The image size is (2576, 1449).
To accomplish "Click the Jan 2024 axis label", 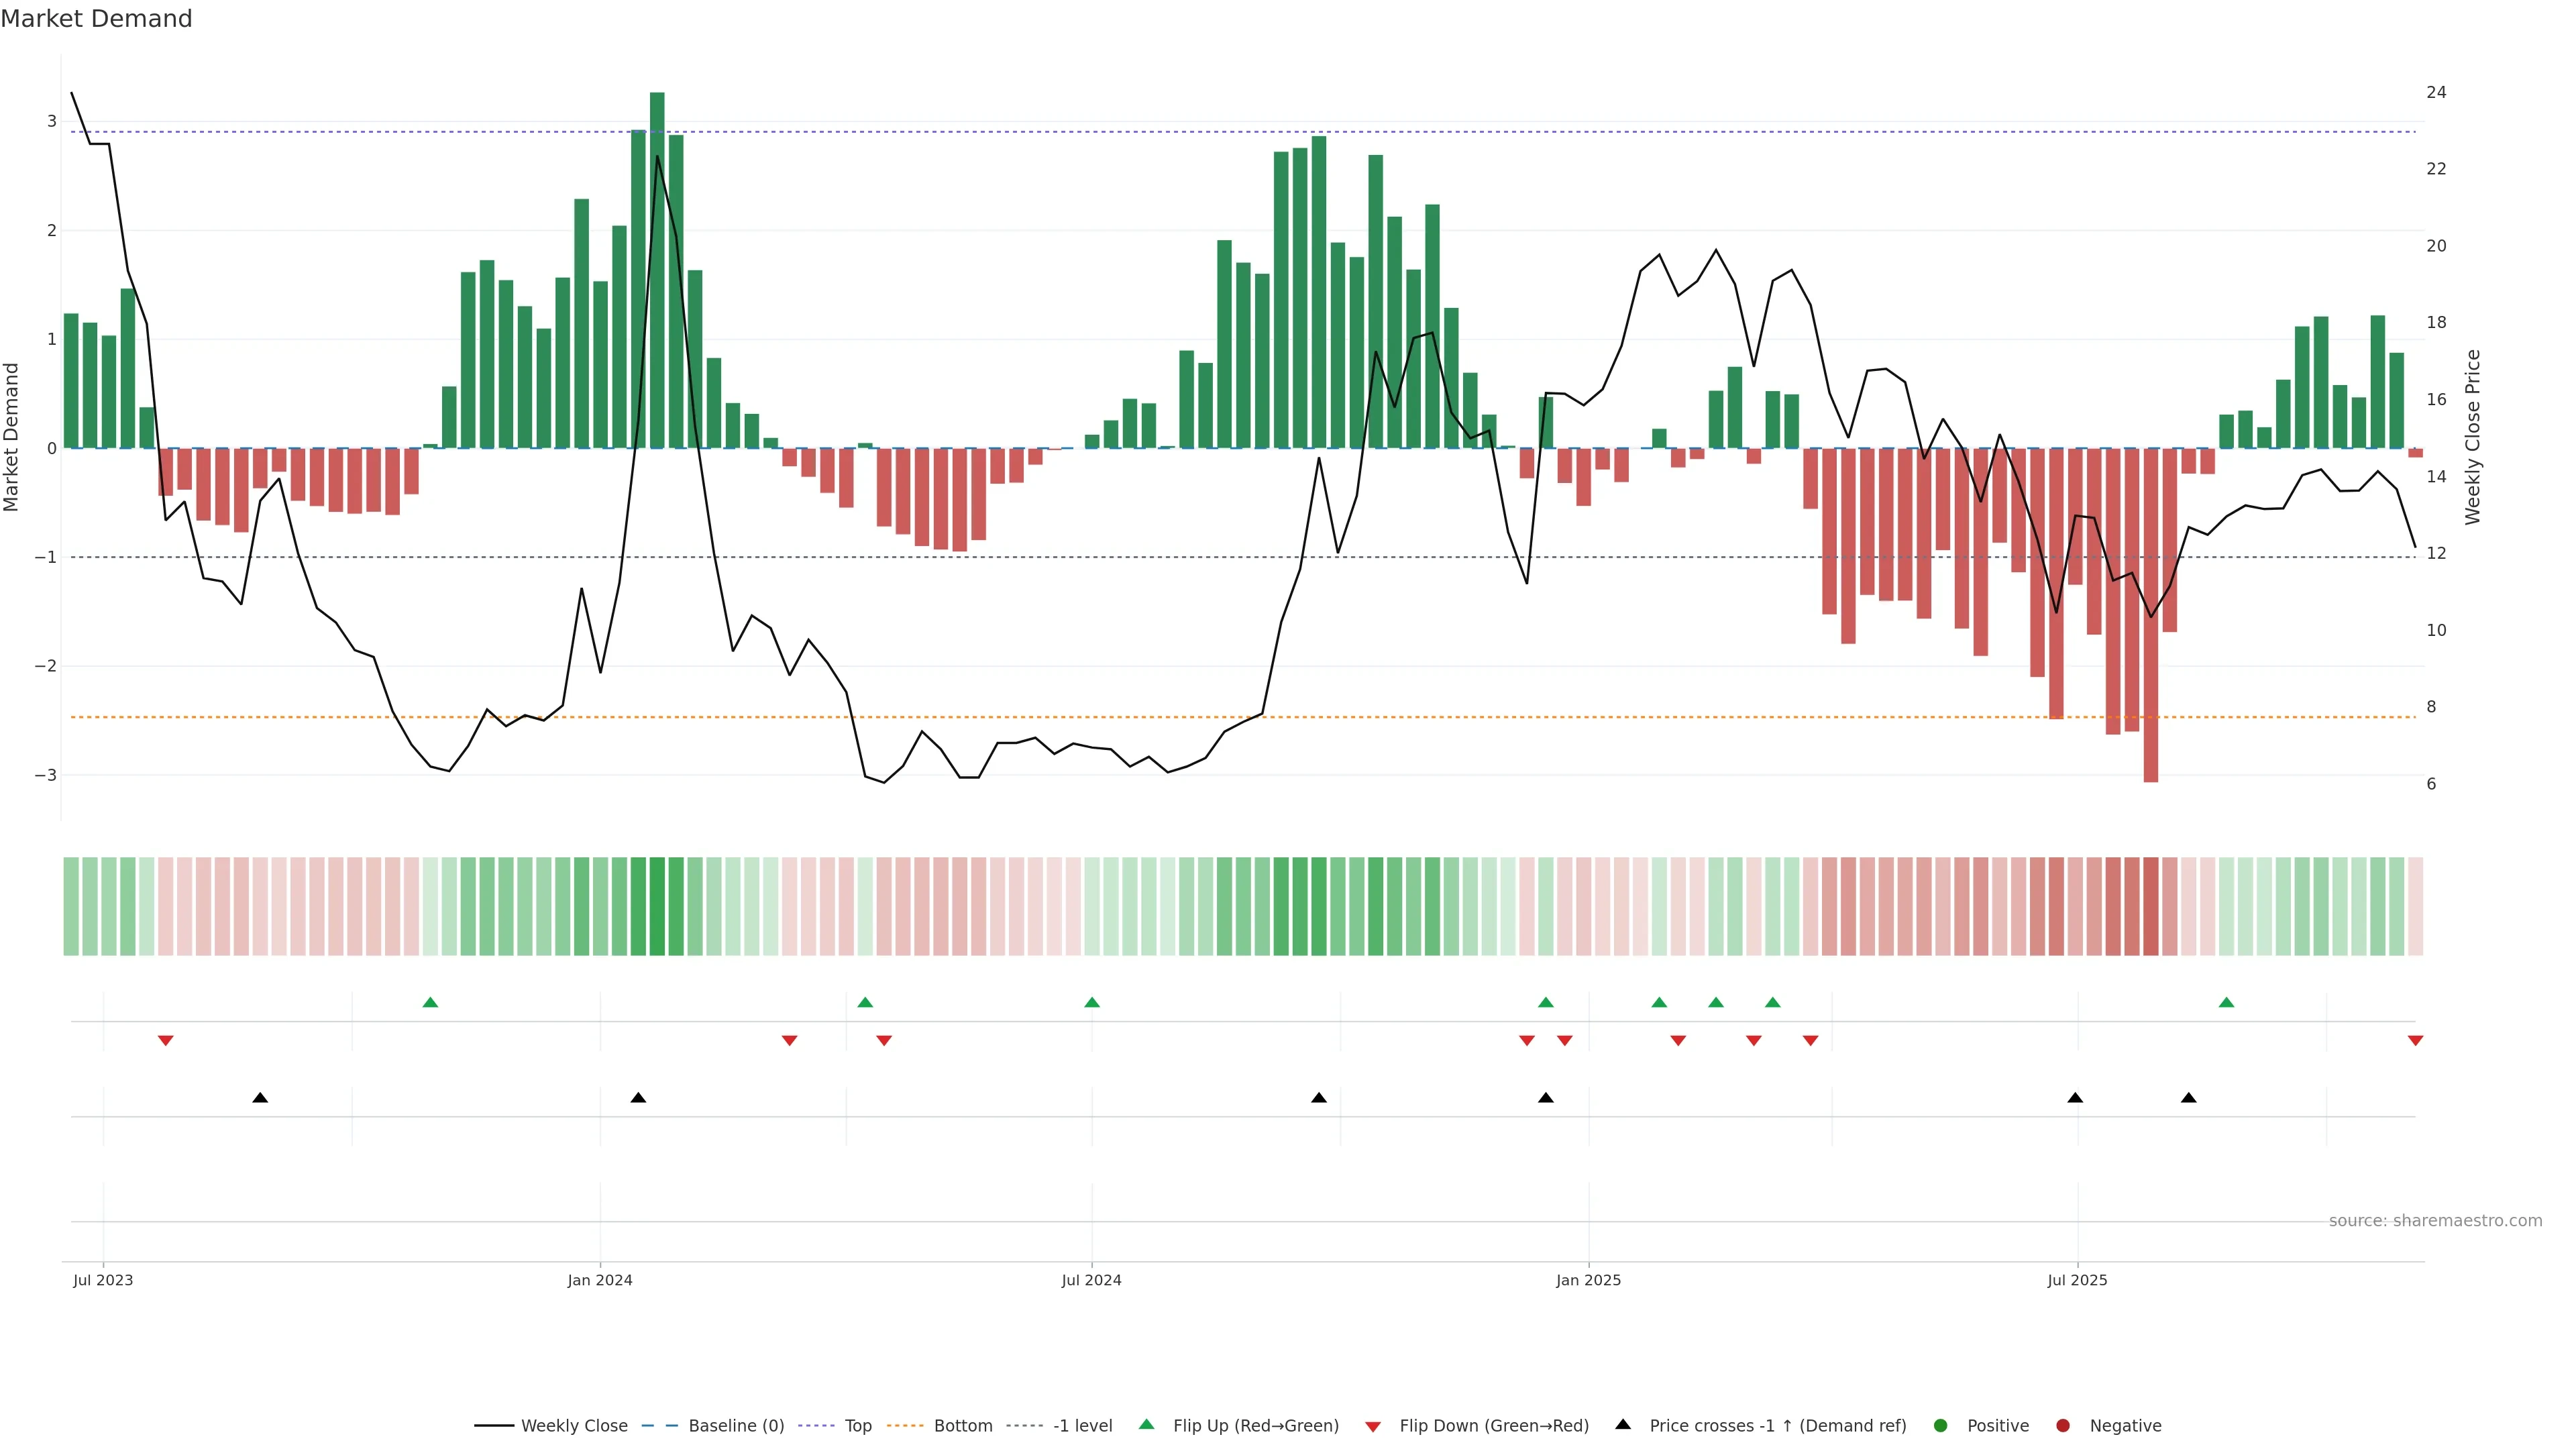I will tap(600, 1280).
